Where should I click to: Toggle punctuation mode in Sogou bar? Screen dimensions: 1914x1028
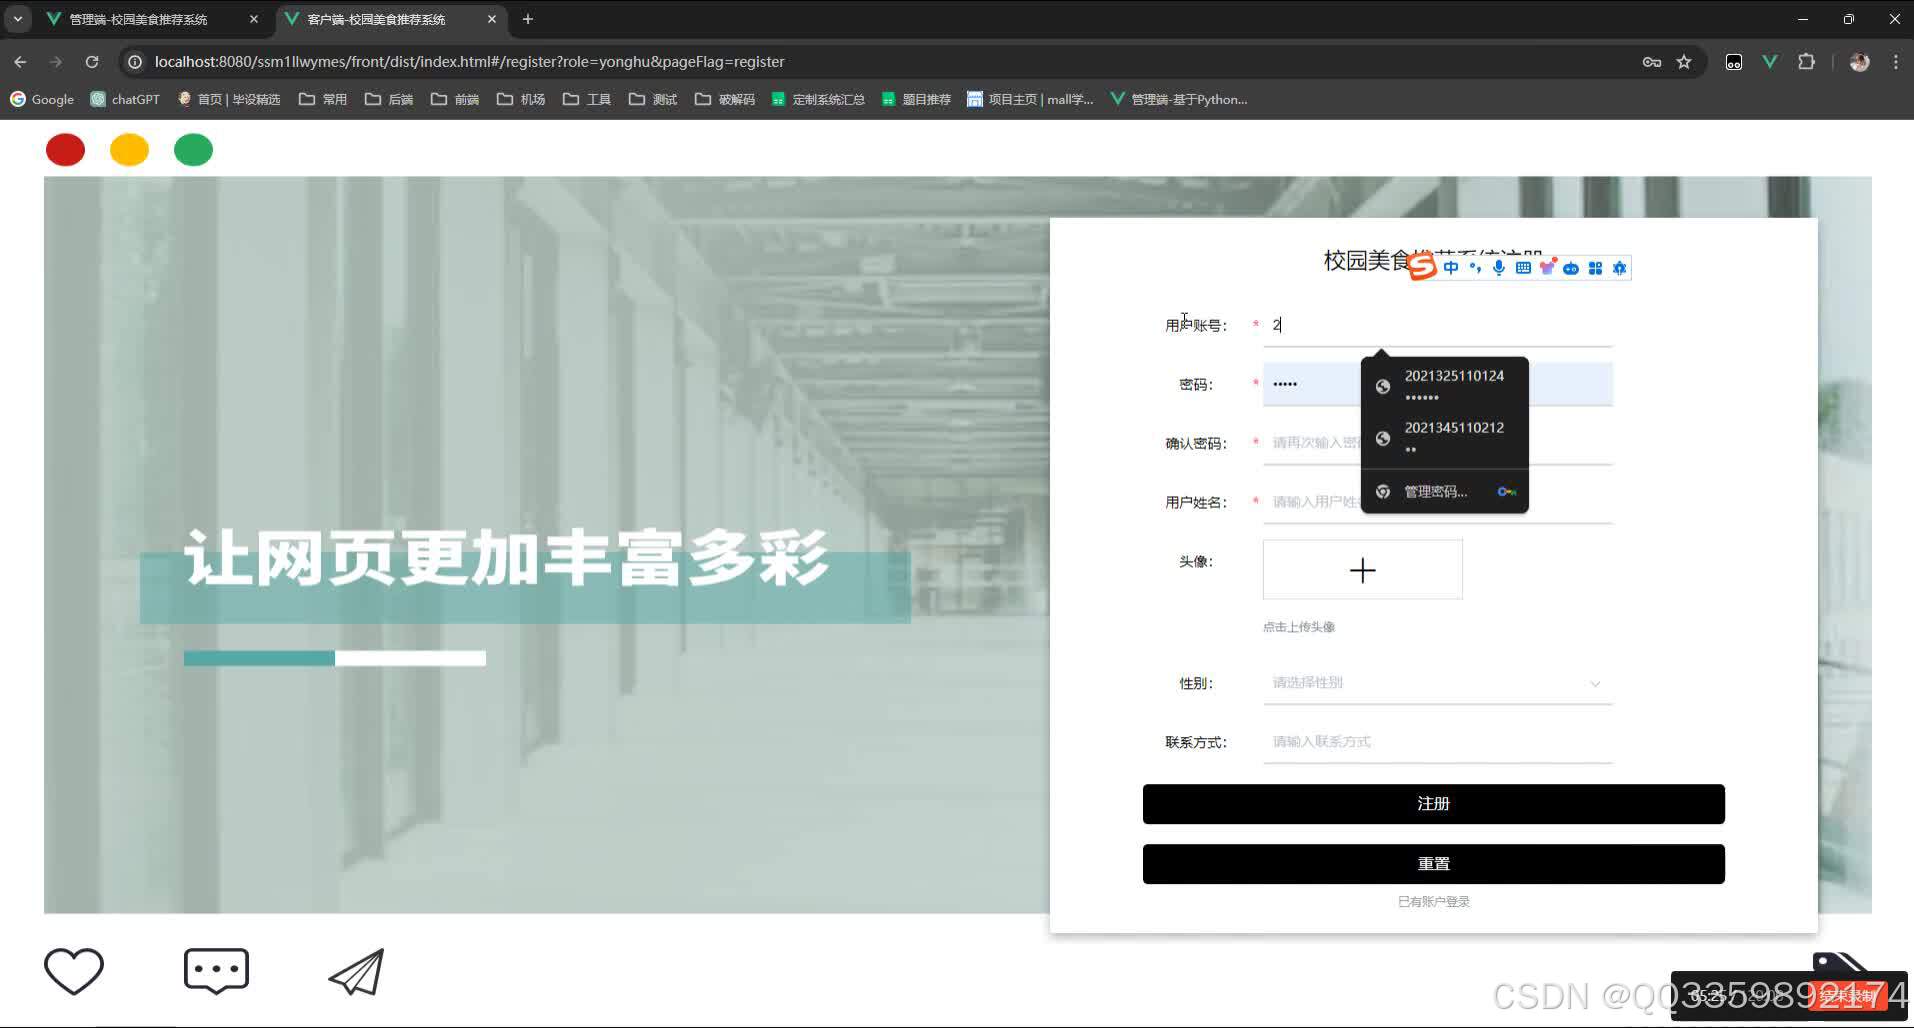(x=1475, y=268)
